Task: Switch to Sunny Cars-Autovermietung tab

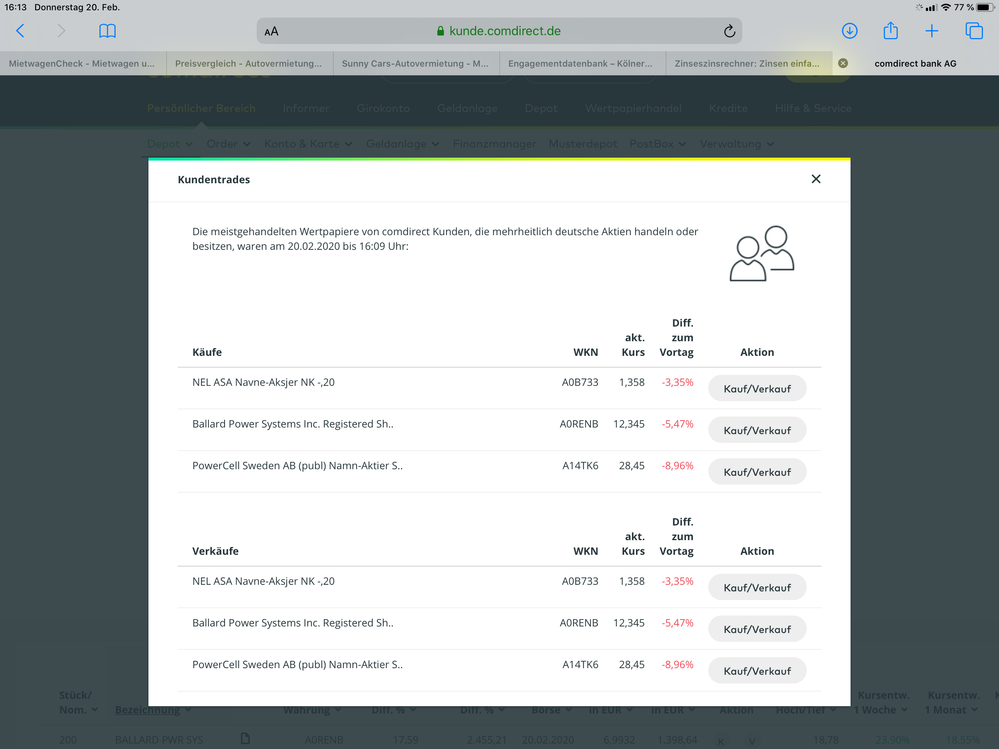Action: pos(416,63)
